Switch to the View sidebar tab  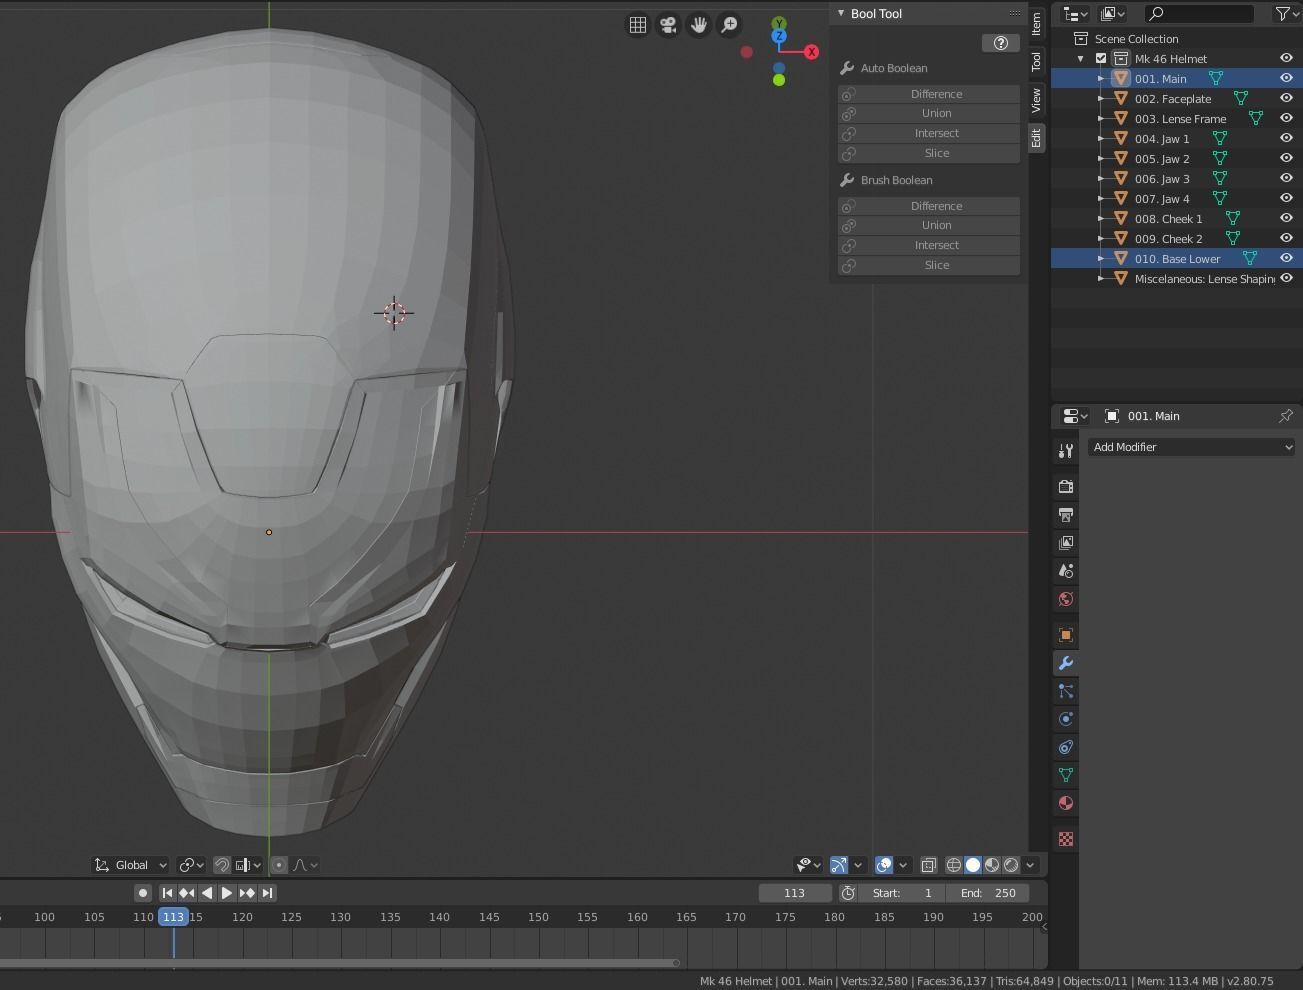click(1037, 99)
